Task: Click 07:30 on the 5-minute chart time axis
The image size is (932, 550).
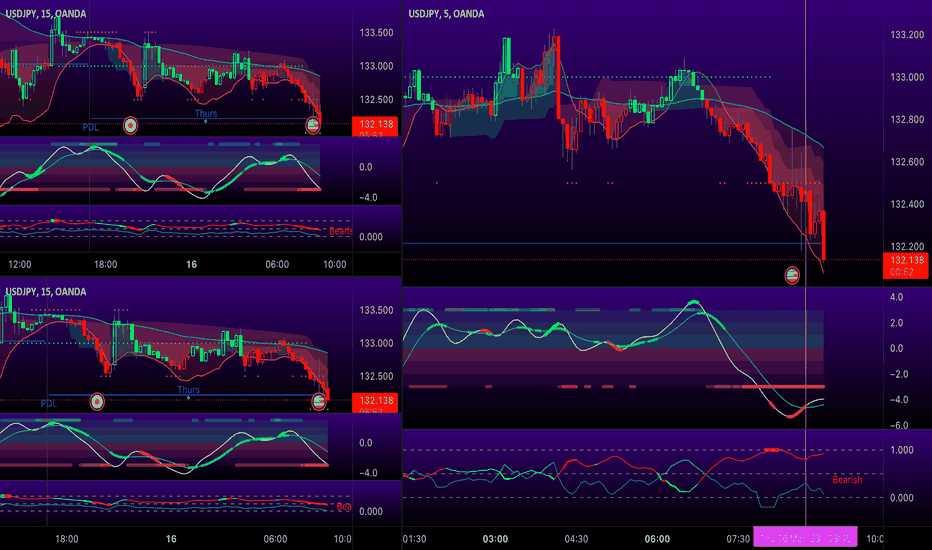Action: (738, 539)
